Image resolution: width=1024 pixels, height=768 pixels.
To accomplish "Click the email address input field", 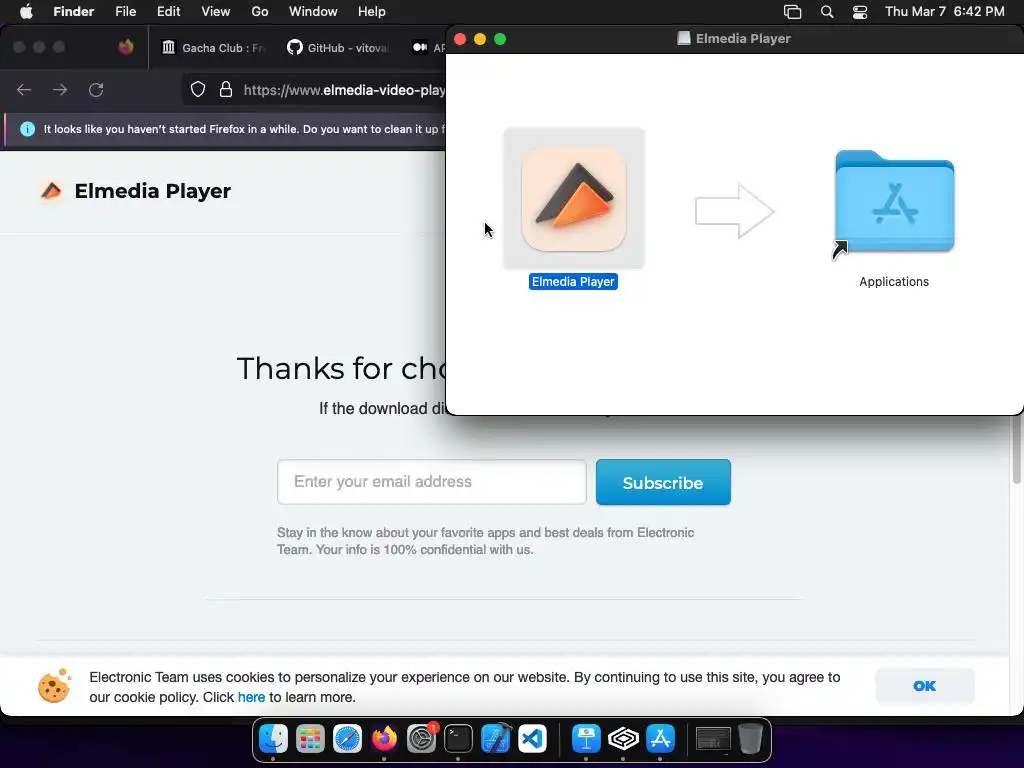I will 432,482.
